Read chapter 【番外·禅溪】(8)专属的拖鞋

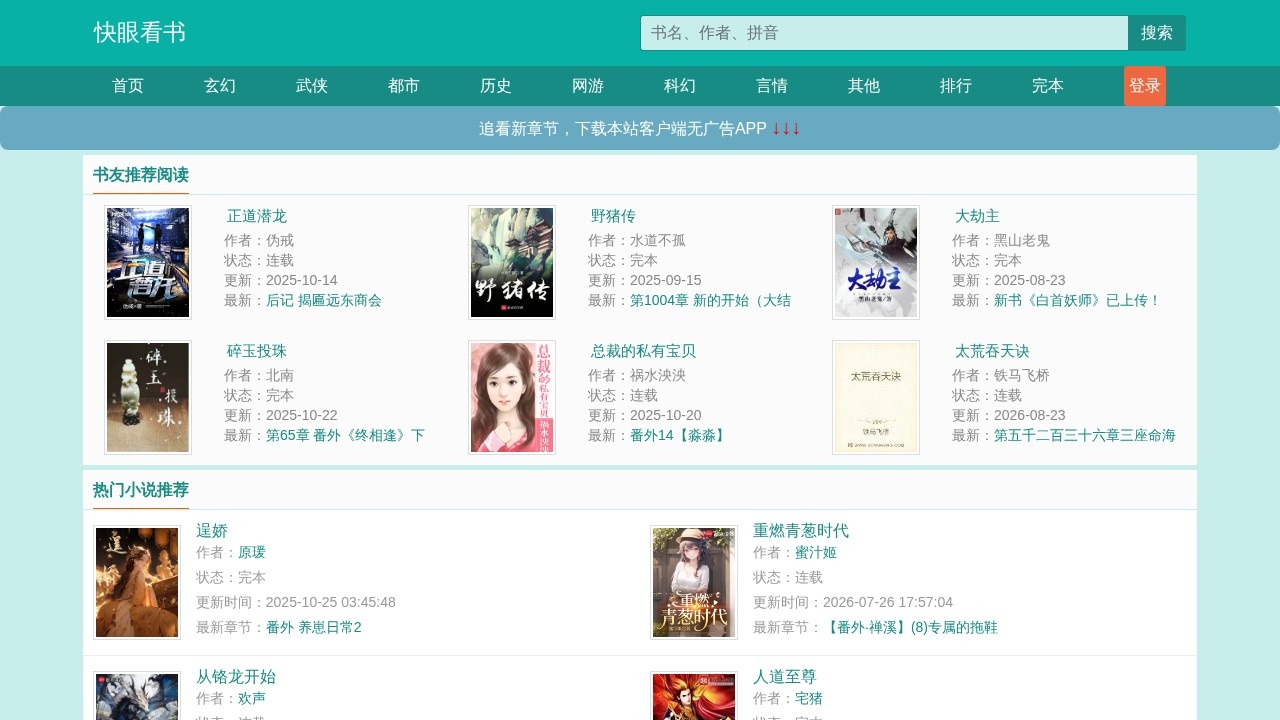(x=910, y=627)
